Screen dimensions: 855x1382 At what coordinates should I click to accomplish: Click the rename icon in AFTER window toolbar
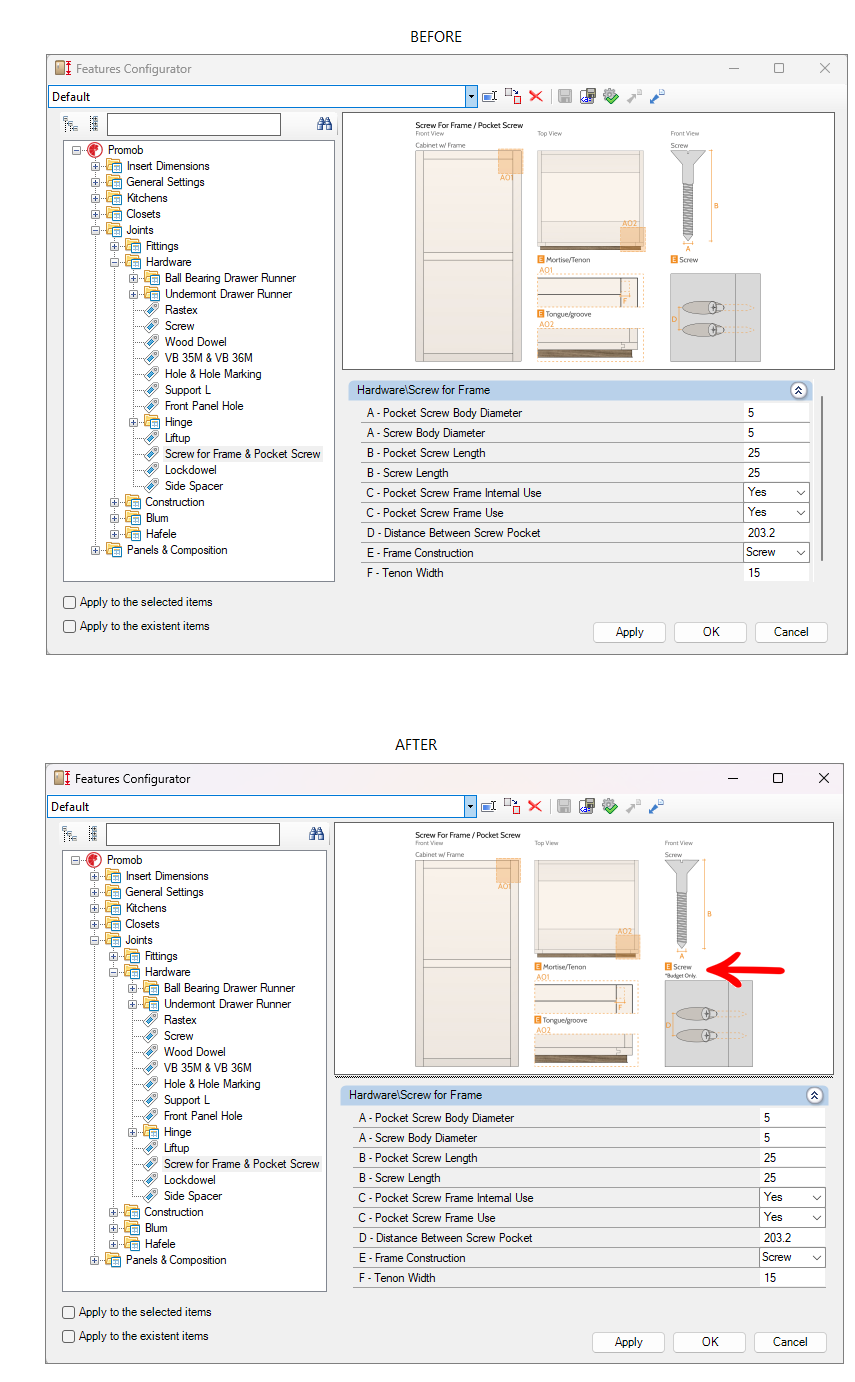point(489,806)
